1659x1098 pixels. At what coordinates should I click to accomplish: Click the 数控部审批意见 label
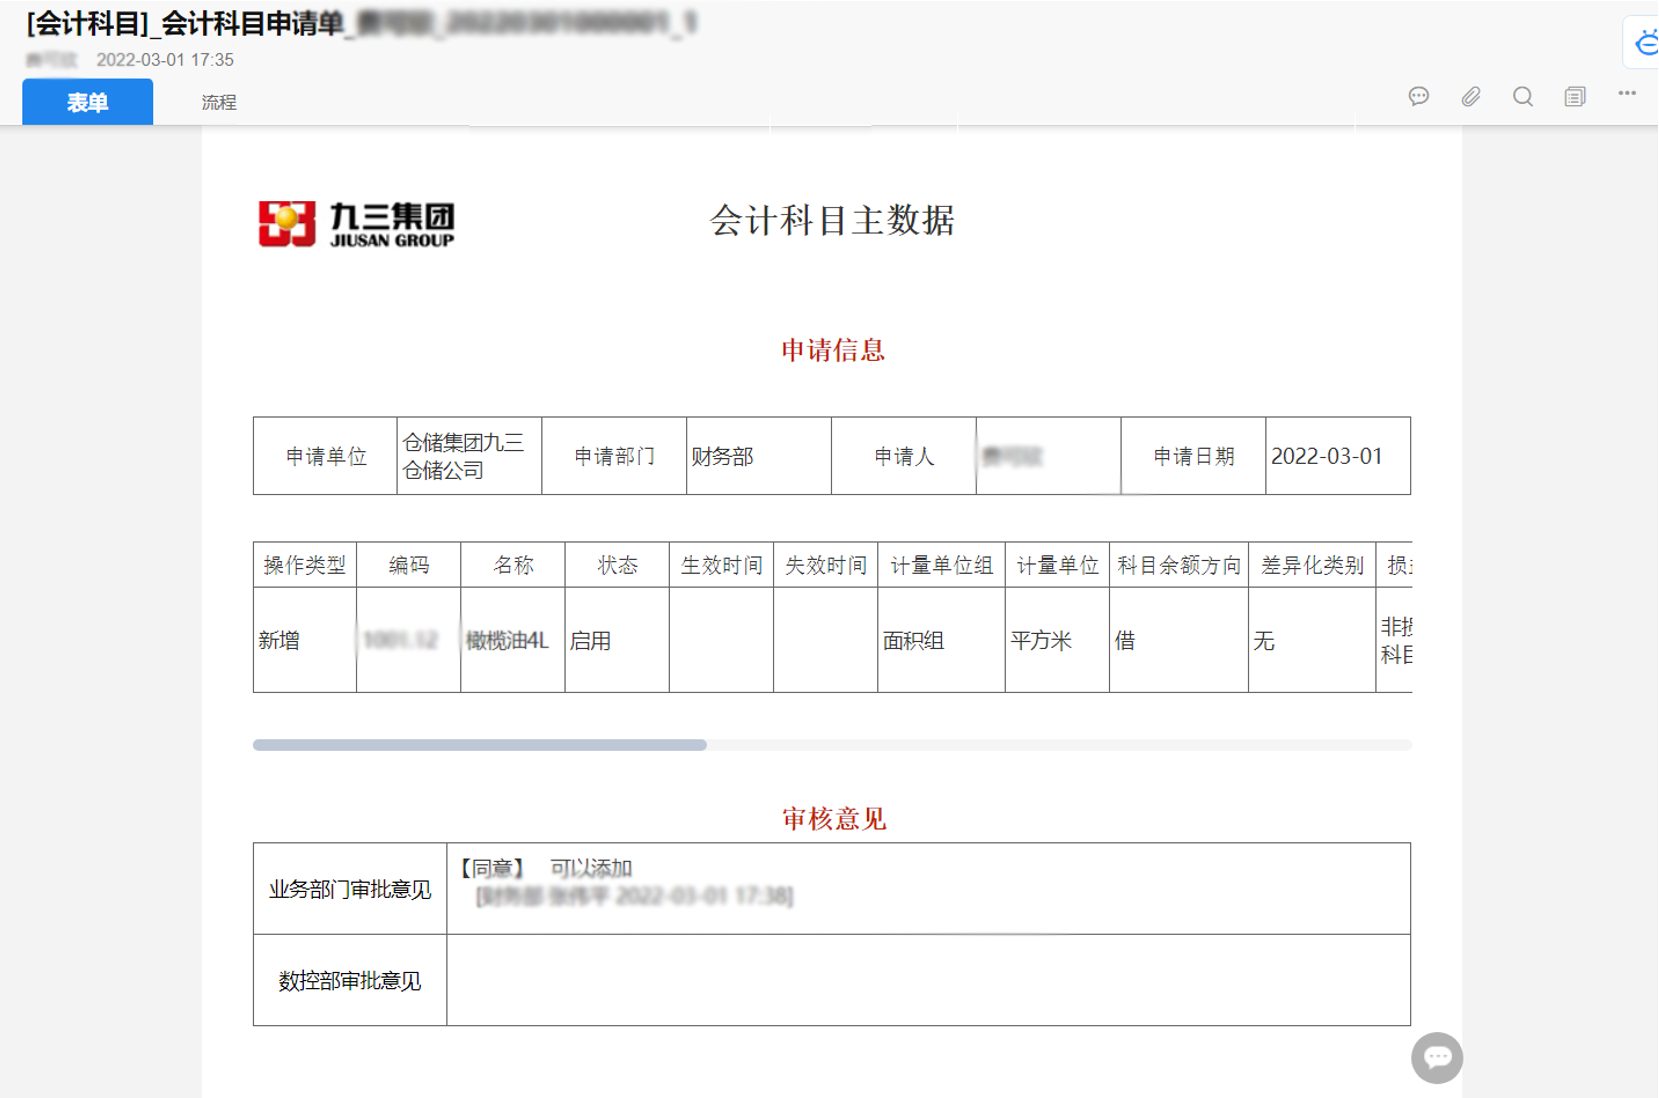pyautogui.click(x=350, y=981)
